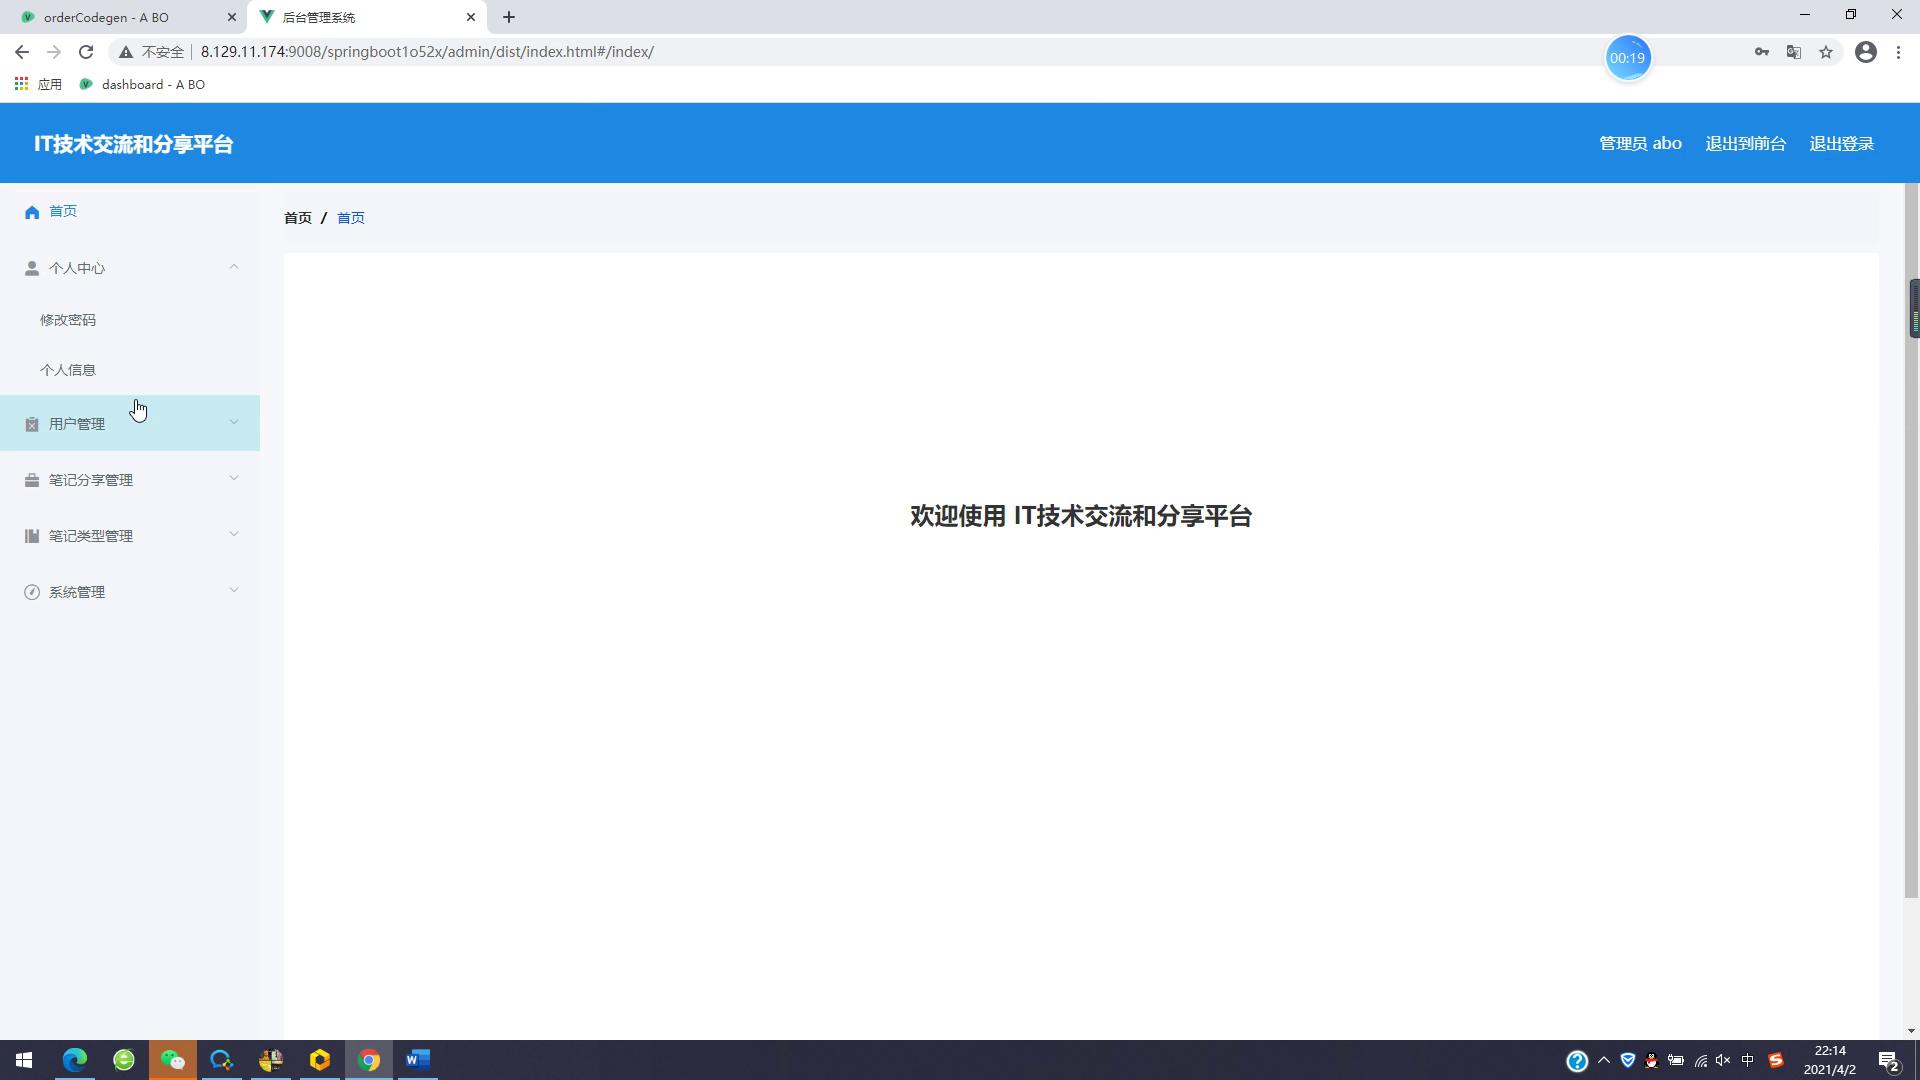This screenshot has height=1080, width=1920.
Task: Click the icon beside 笔记类型管理
Action: click(x=32, y=536)
